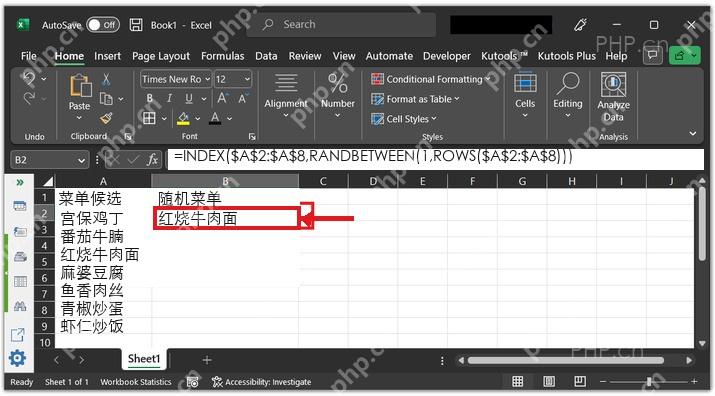Toggle Bold formatting
The image size is (715, 396).
150,99
